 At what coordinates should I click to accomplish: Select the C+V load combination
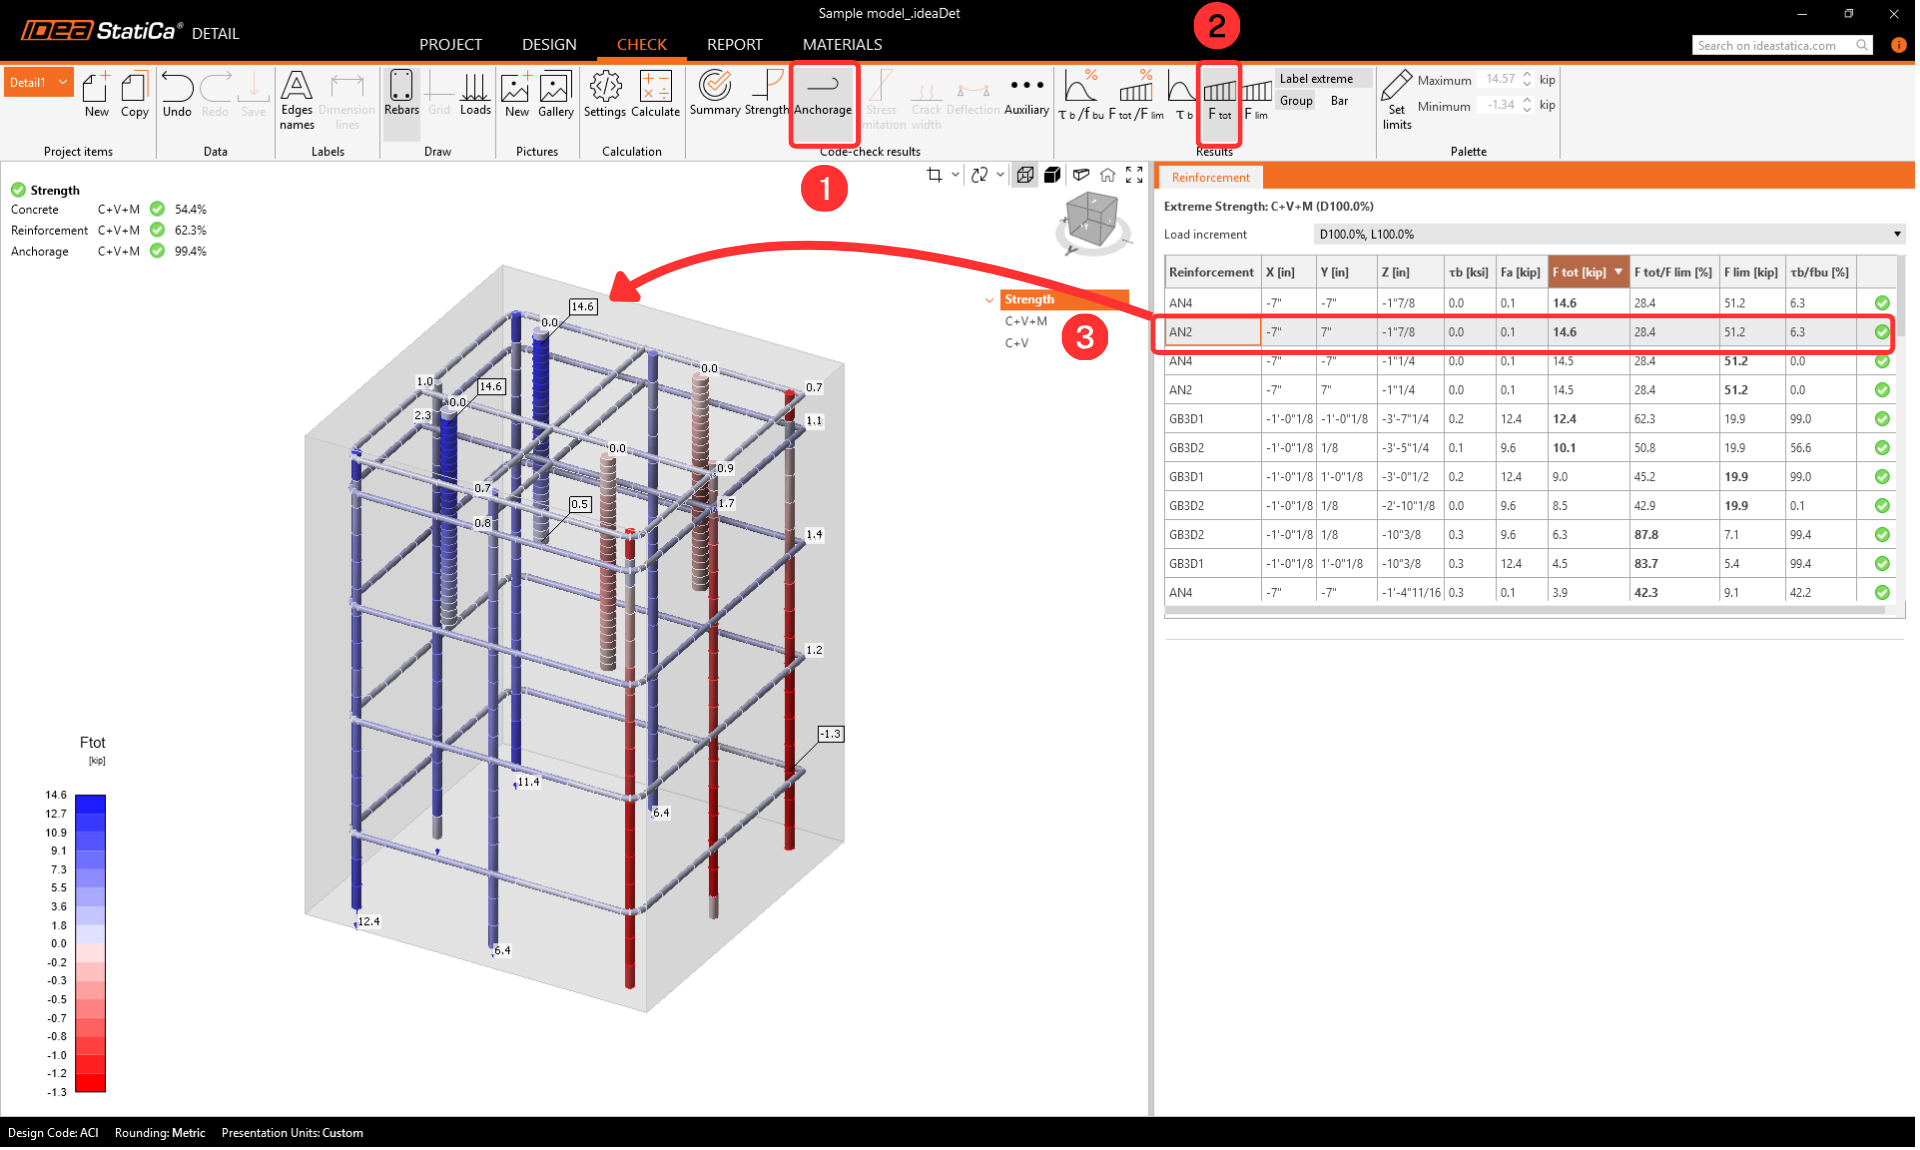(1016, 343)
